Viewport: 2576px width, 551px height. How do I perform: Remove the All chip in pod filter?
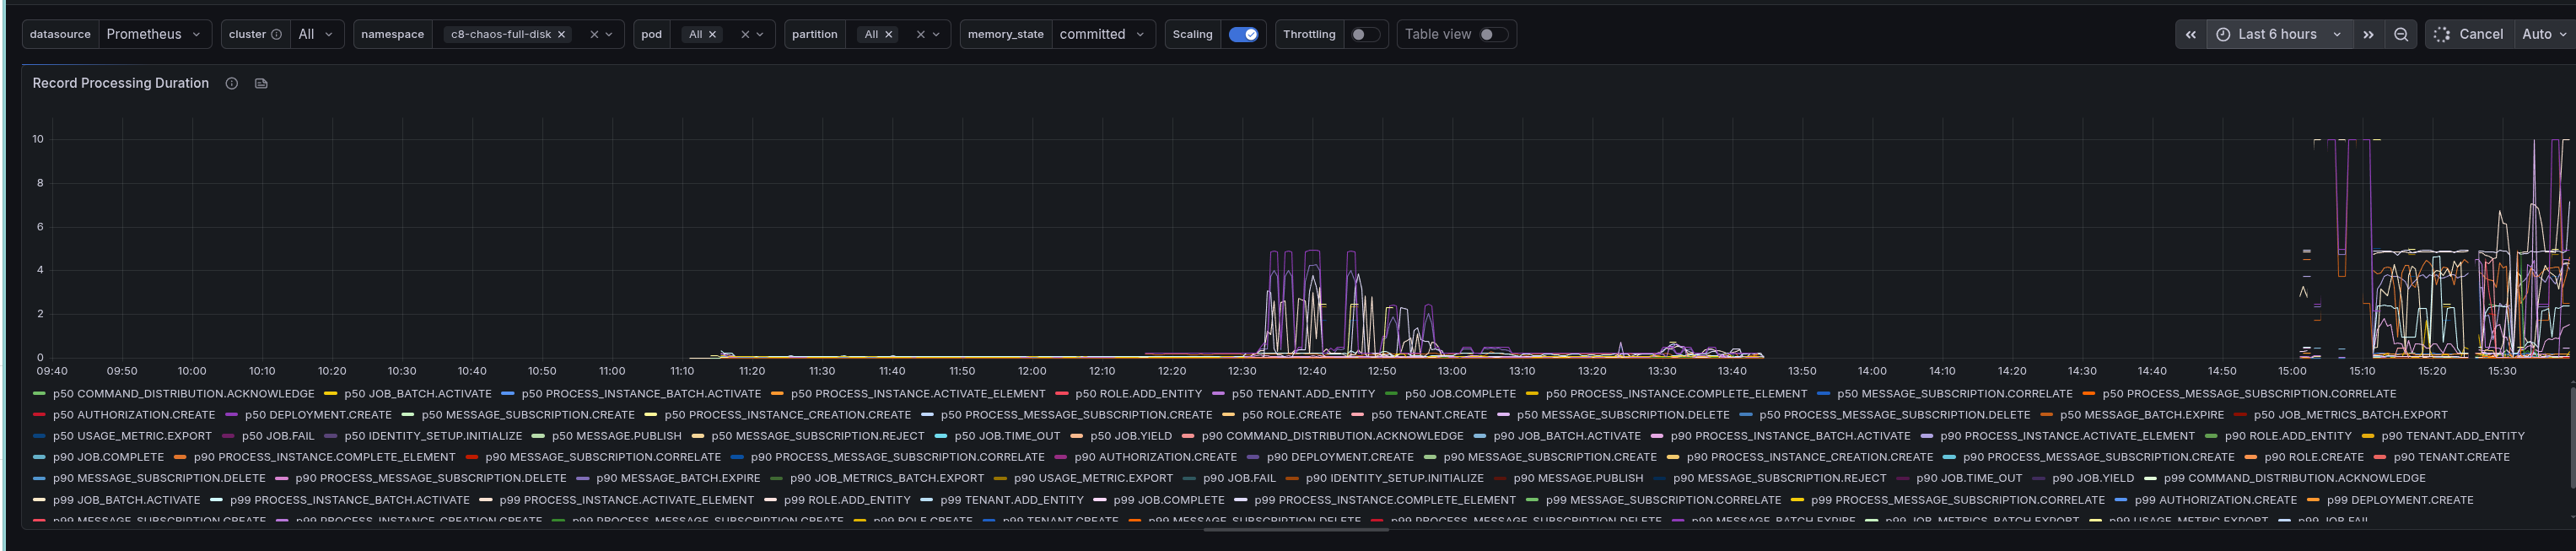[712, 34]
